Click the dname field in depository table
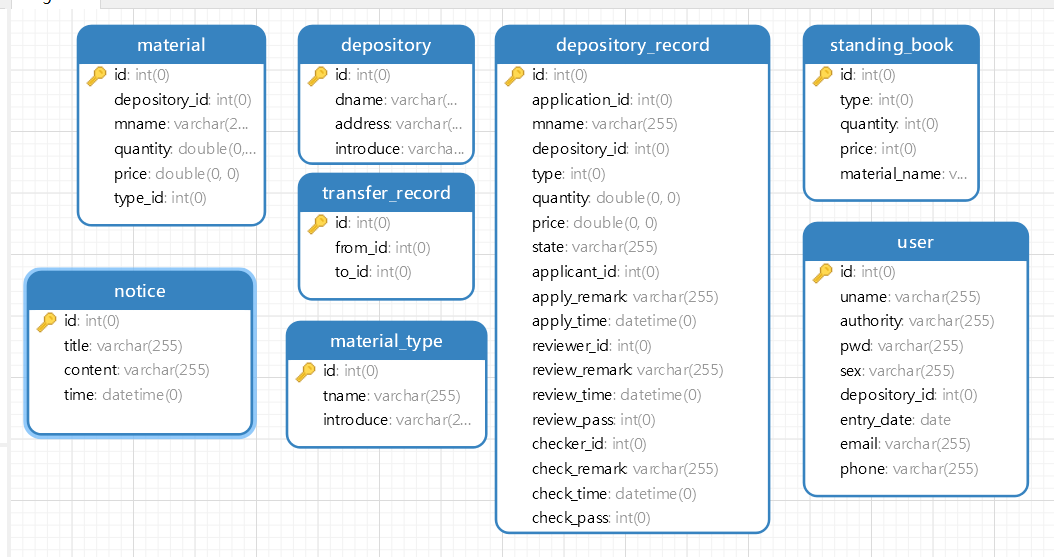Screen dimensions: 1054x557 [x=397, y=100]
